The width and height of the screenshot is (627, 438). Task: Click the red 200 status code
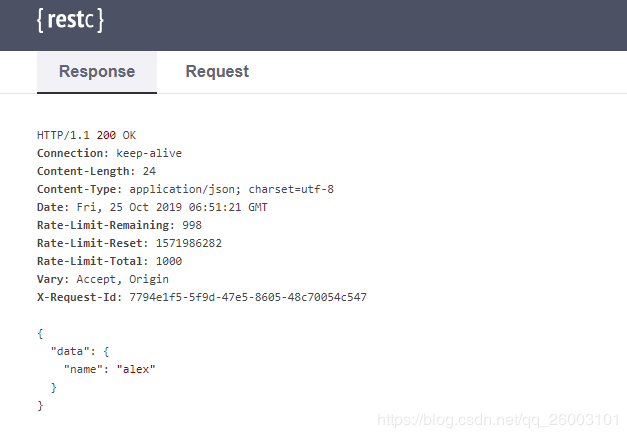click(x=106, y=135)
